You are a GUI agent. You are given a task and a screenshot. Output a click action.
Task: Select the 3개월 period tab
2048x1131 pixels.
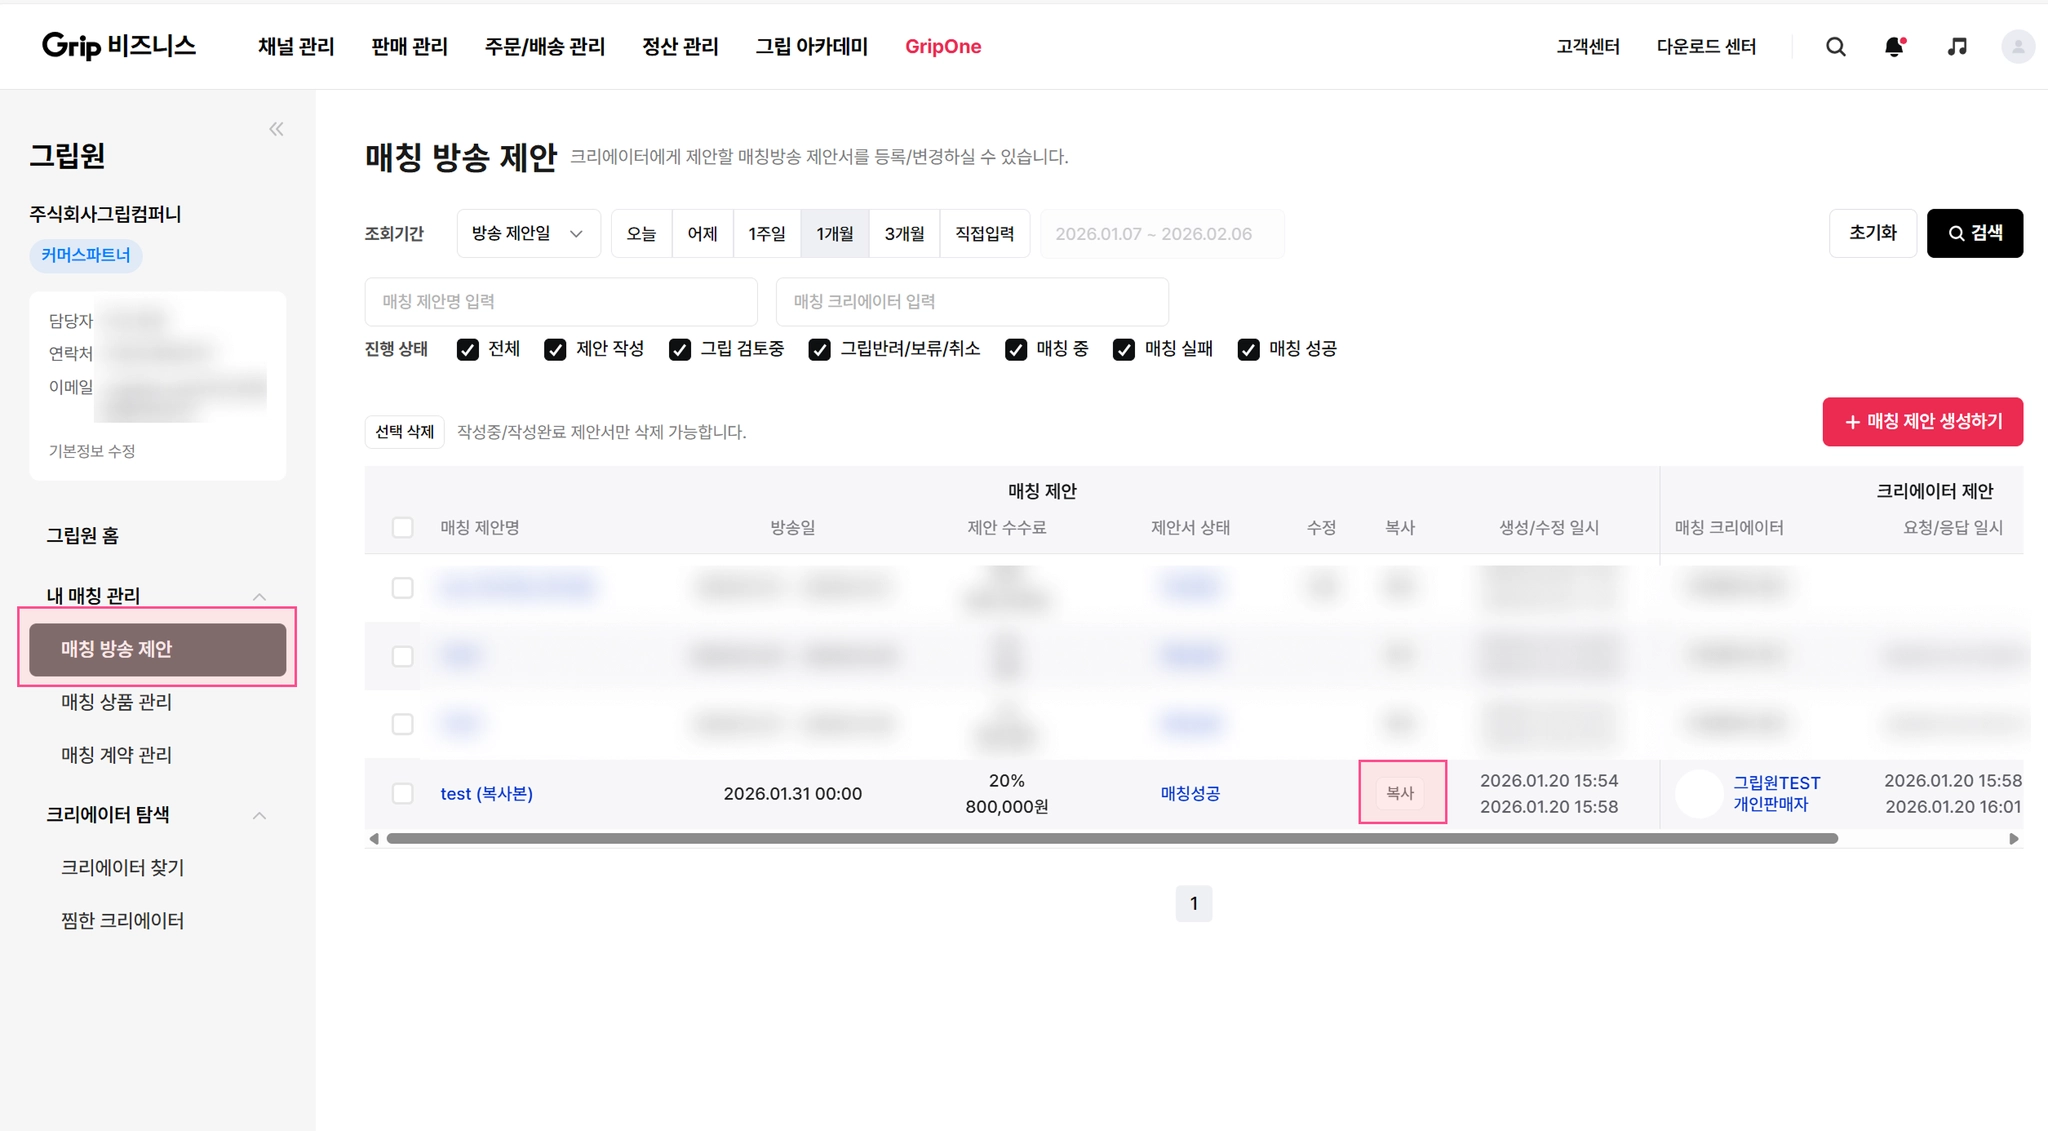(x=904, y=233)
